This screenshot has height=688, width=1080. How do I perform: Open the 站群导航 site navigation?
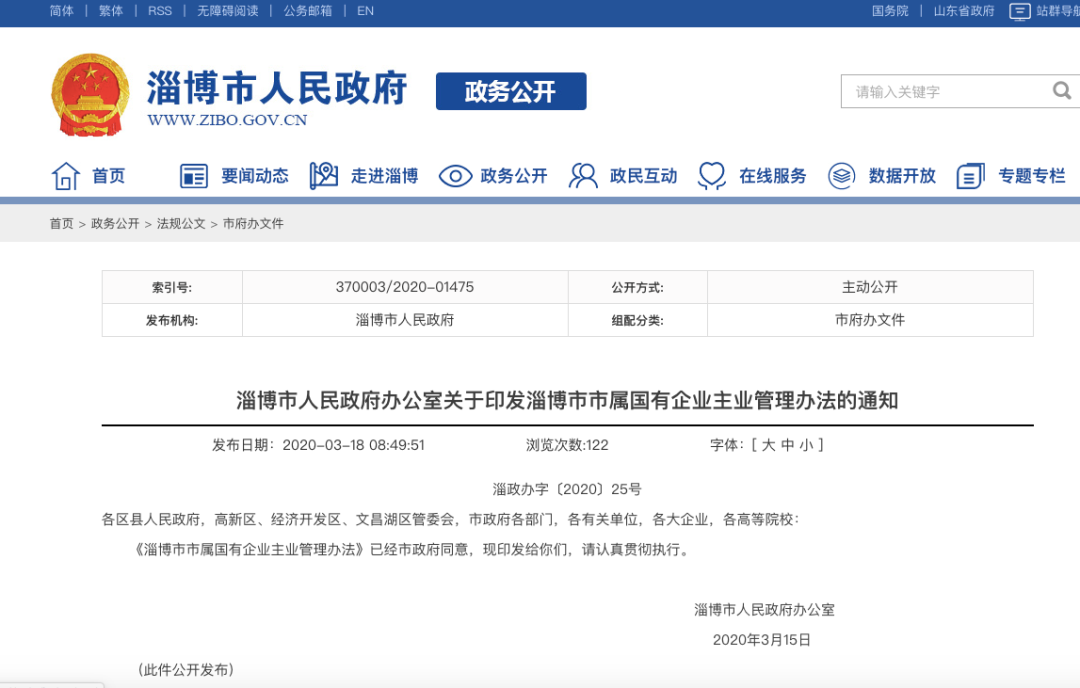1043,11
